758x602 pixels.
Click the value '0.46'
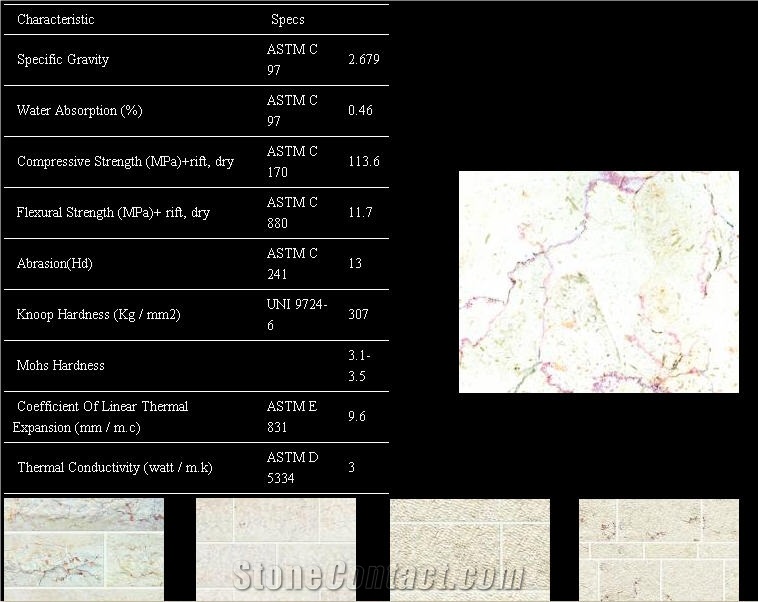(x=360, y=110)
